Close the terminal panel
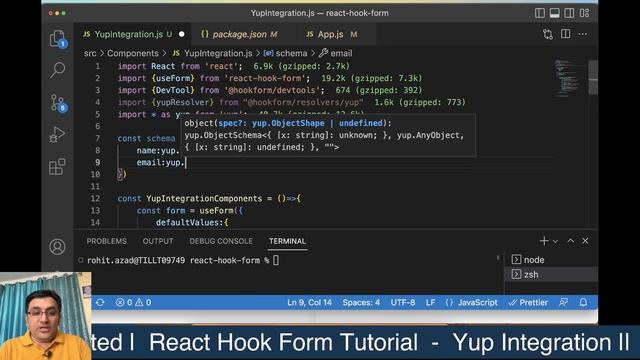This screenshot has width=640, height=360. pos(585,241)
